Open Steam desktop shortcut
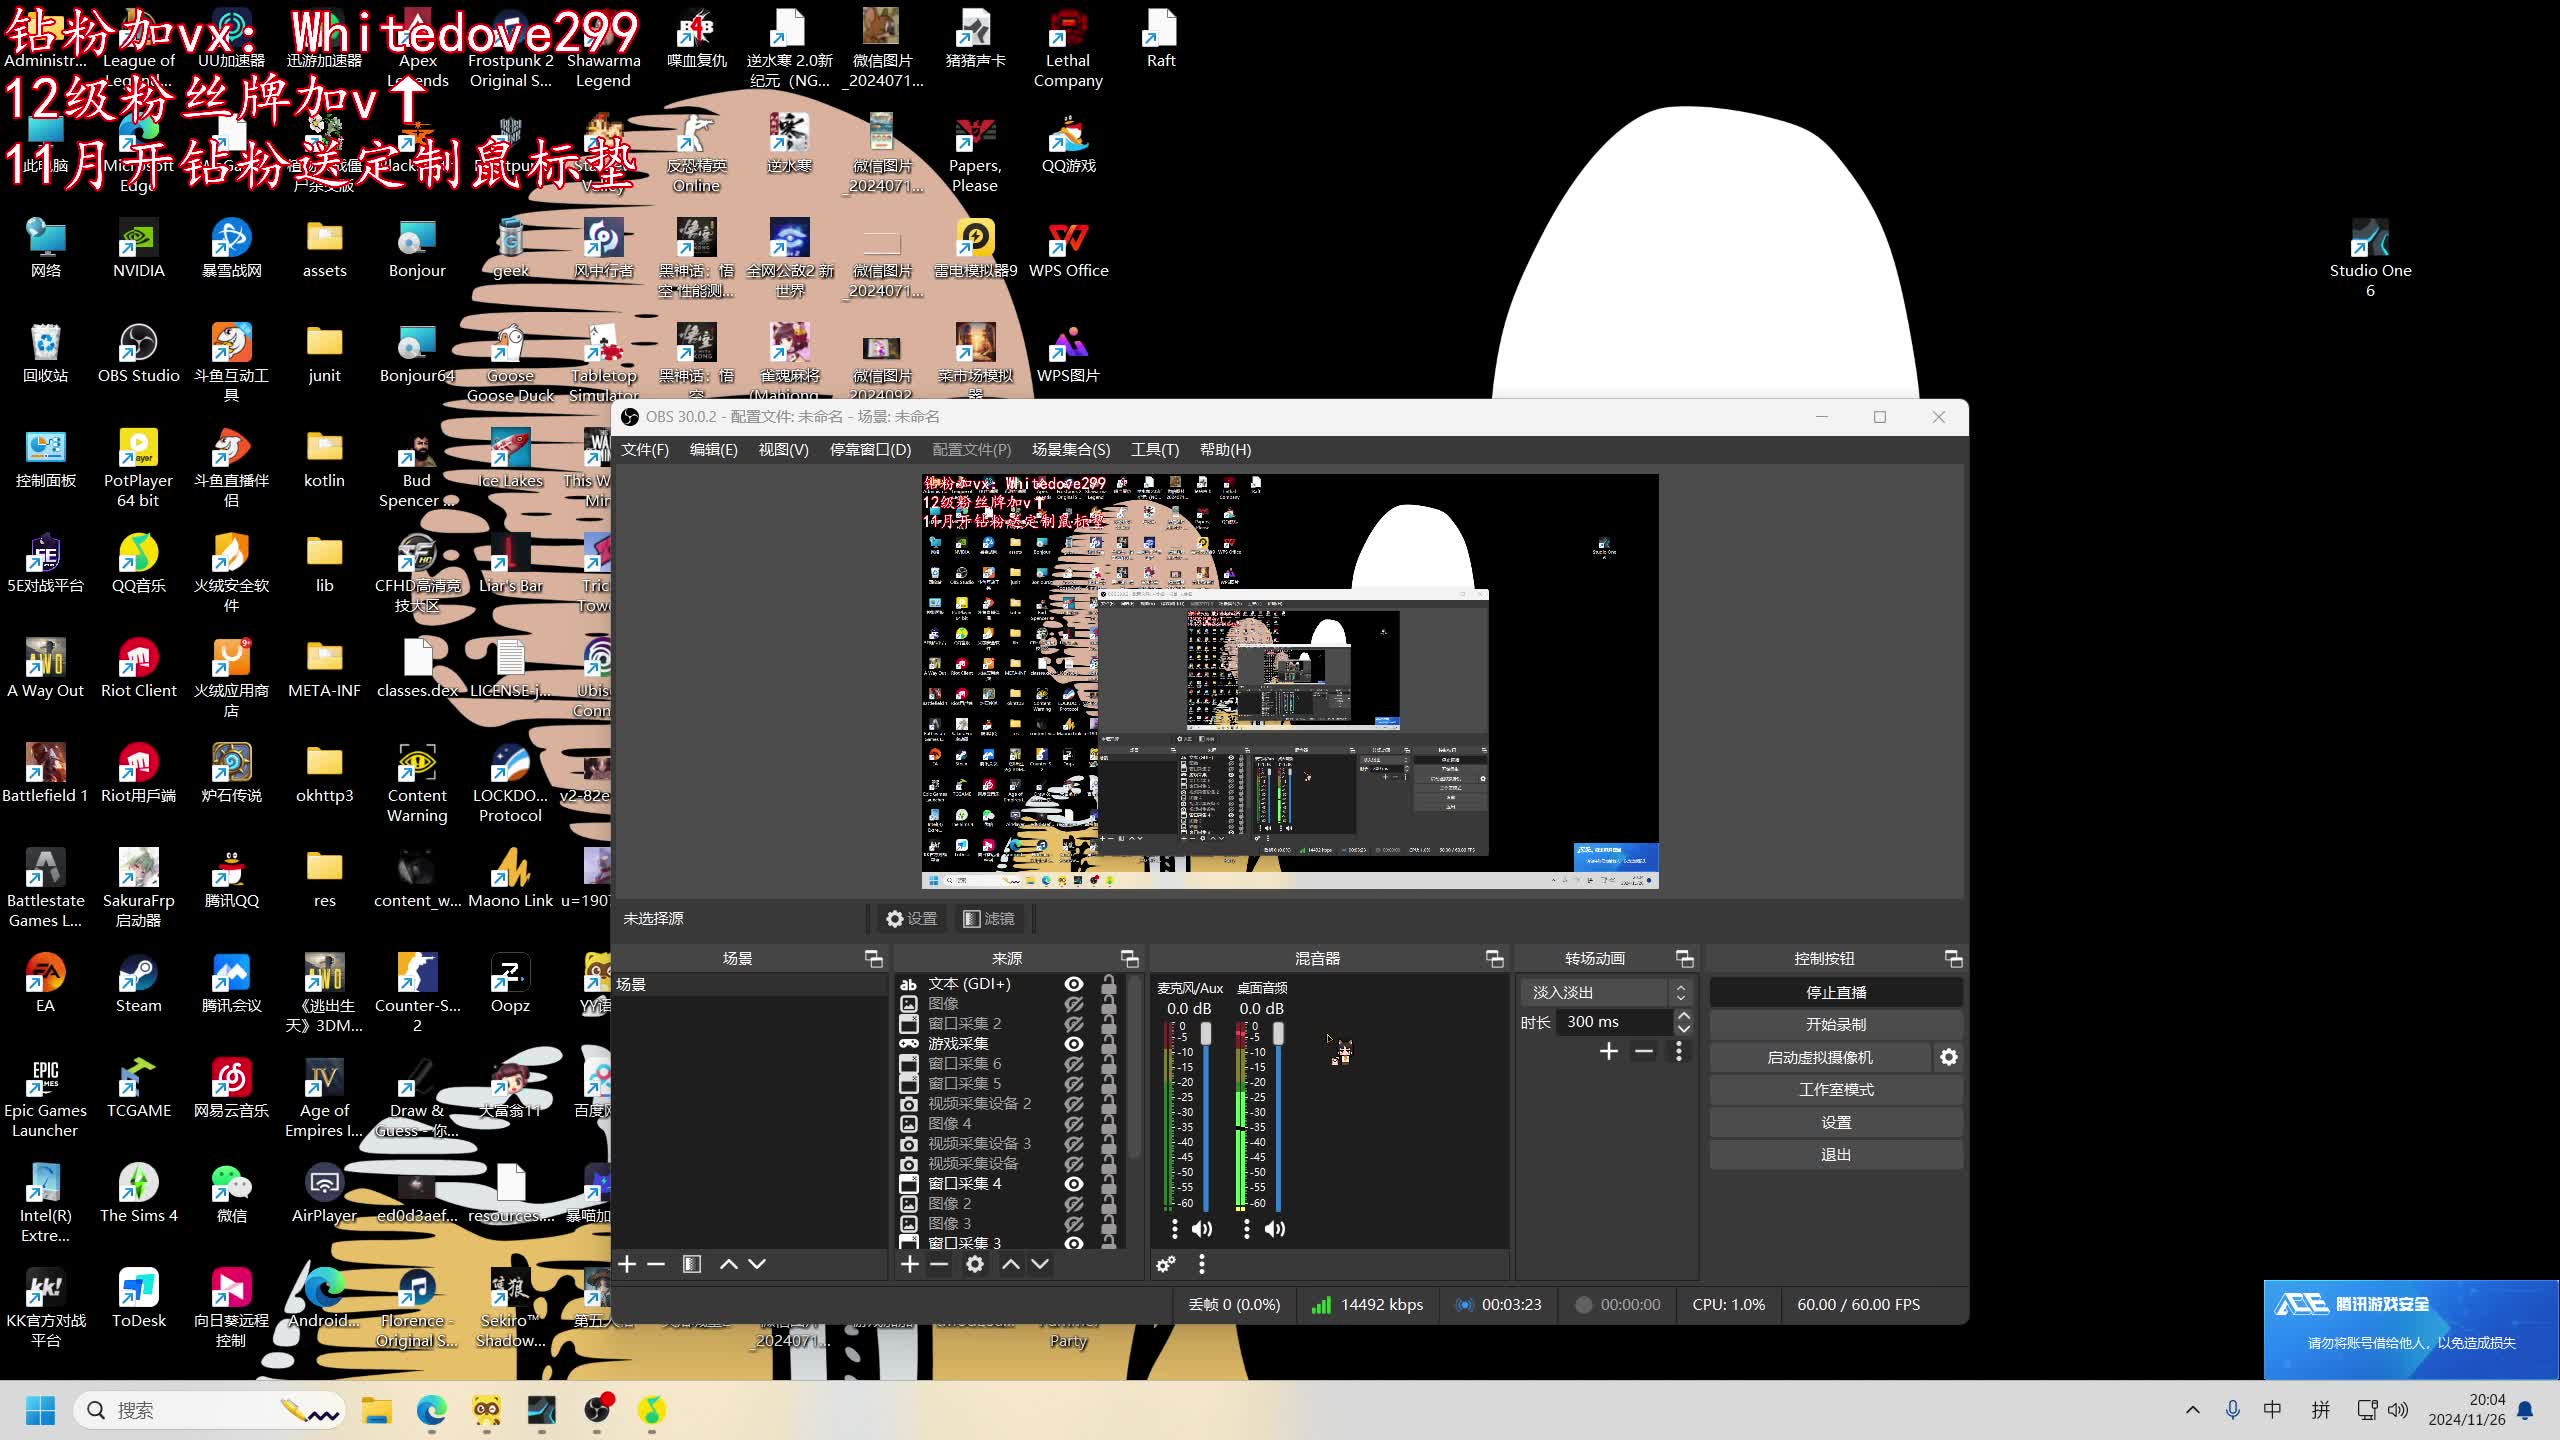 tap(138, 984)
